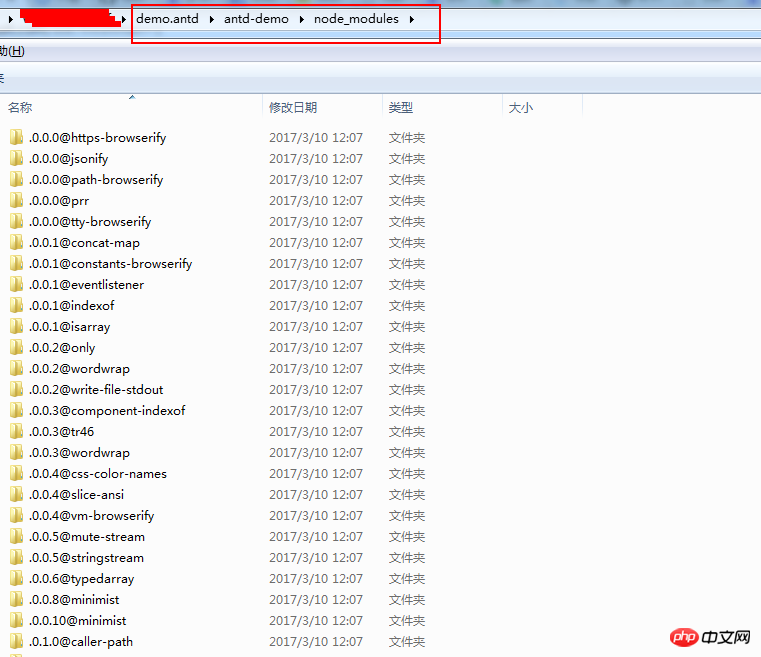Click 文件夹 type of .0.0.5@mute-stream row
Viewport: 761px width, 657px height.
407,536
